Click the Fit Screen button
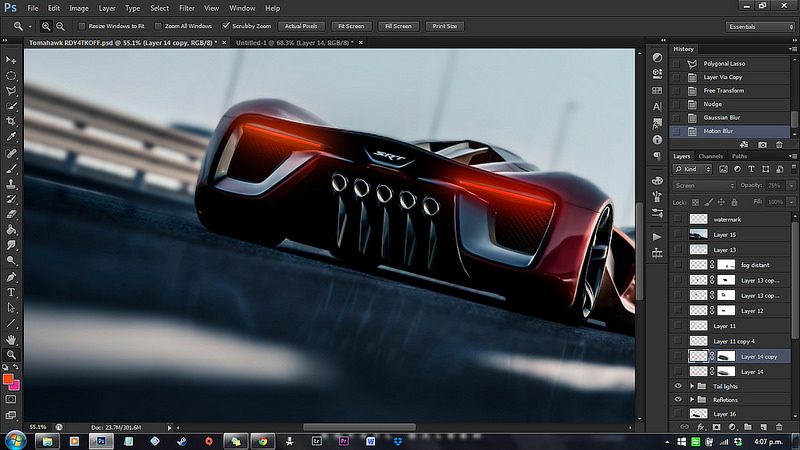Screen dimensions: 800x450 pos(351,26)
